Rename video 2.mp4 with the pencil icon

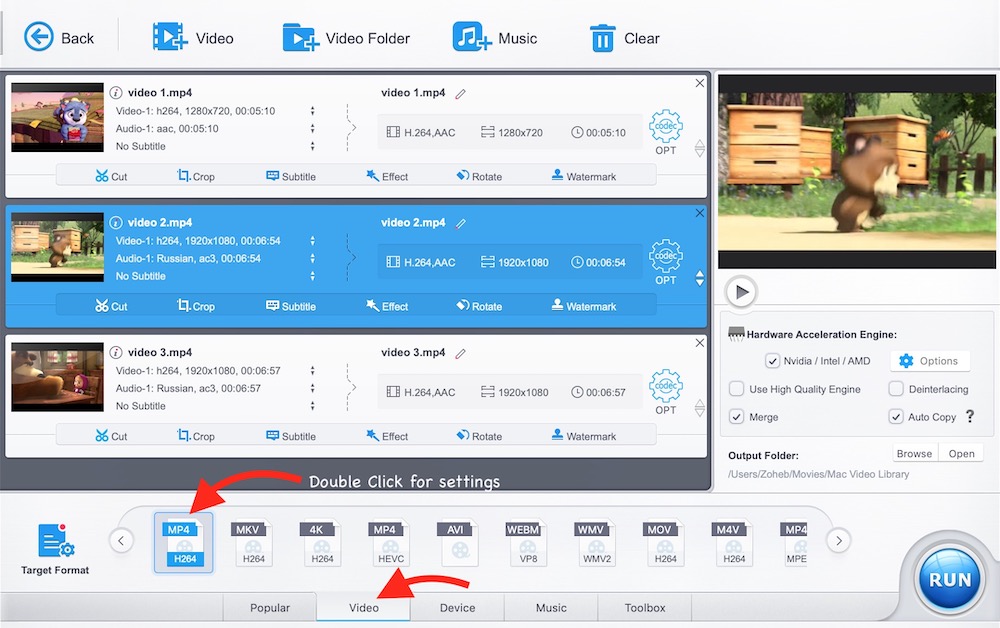(461, 223)
